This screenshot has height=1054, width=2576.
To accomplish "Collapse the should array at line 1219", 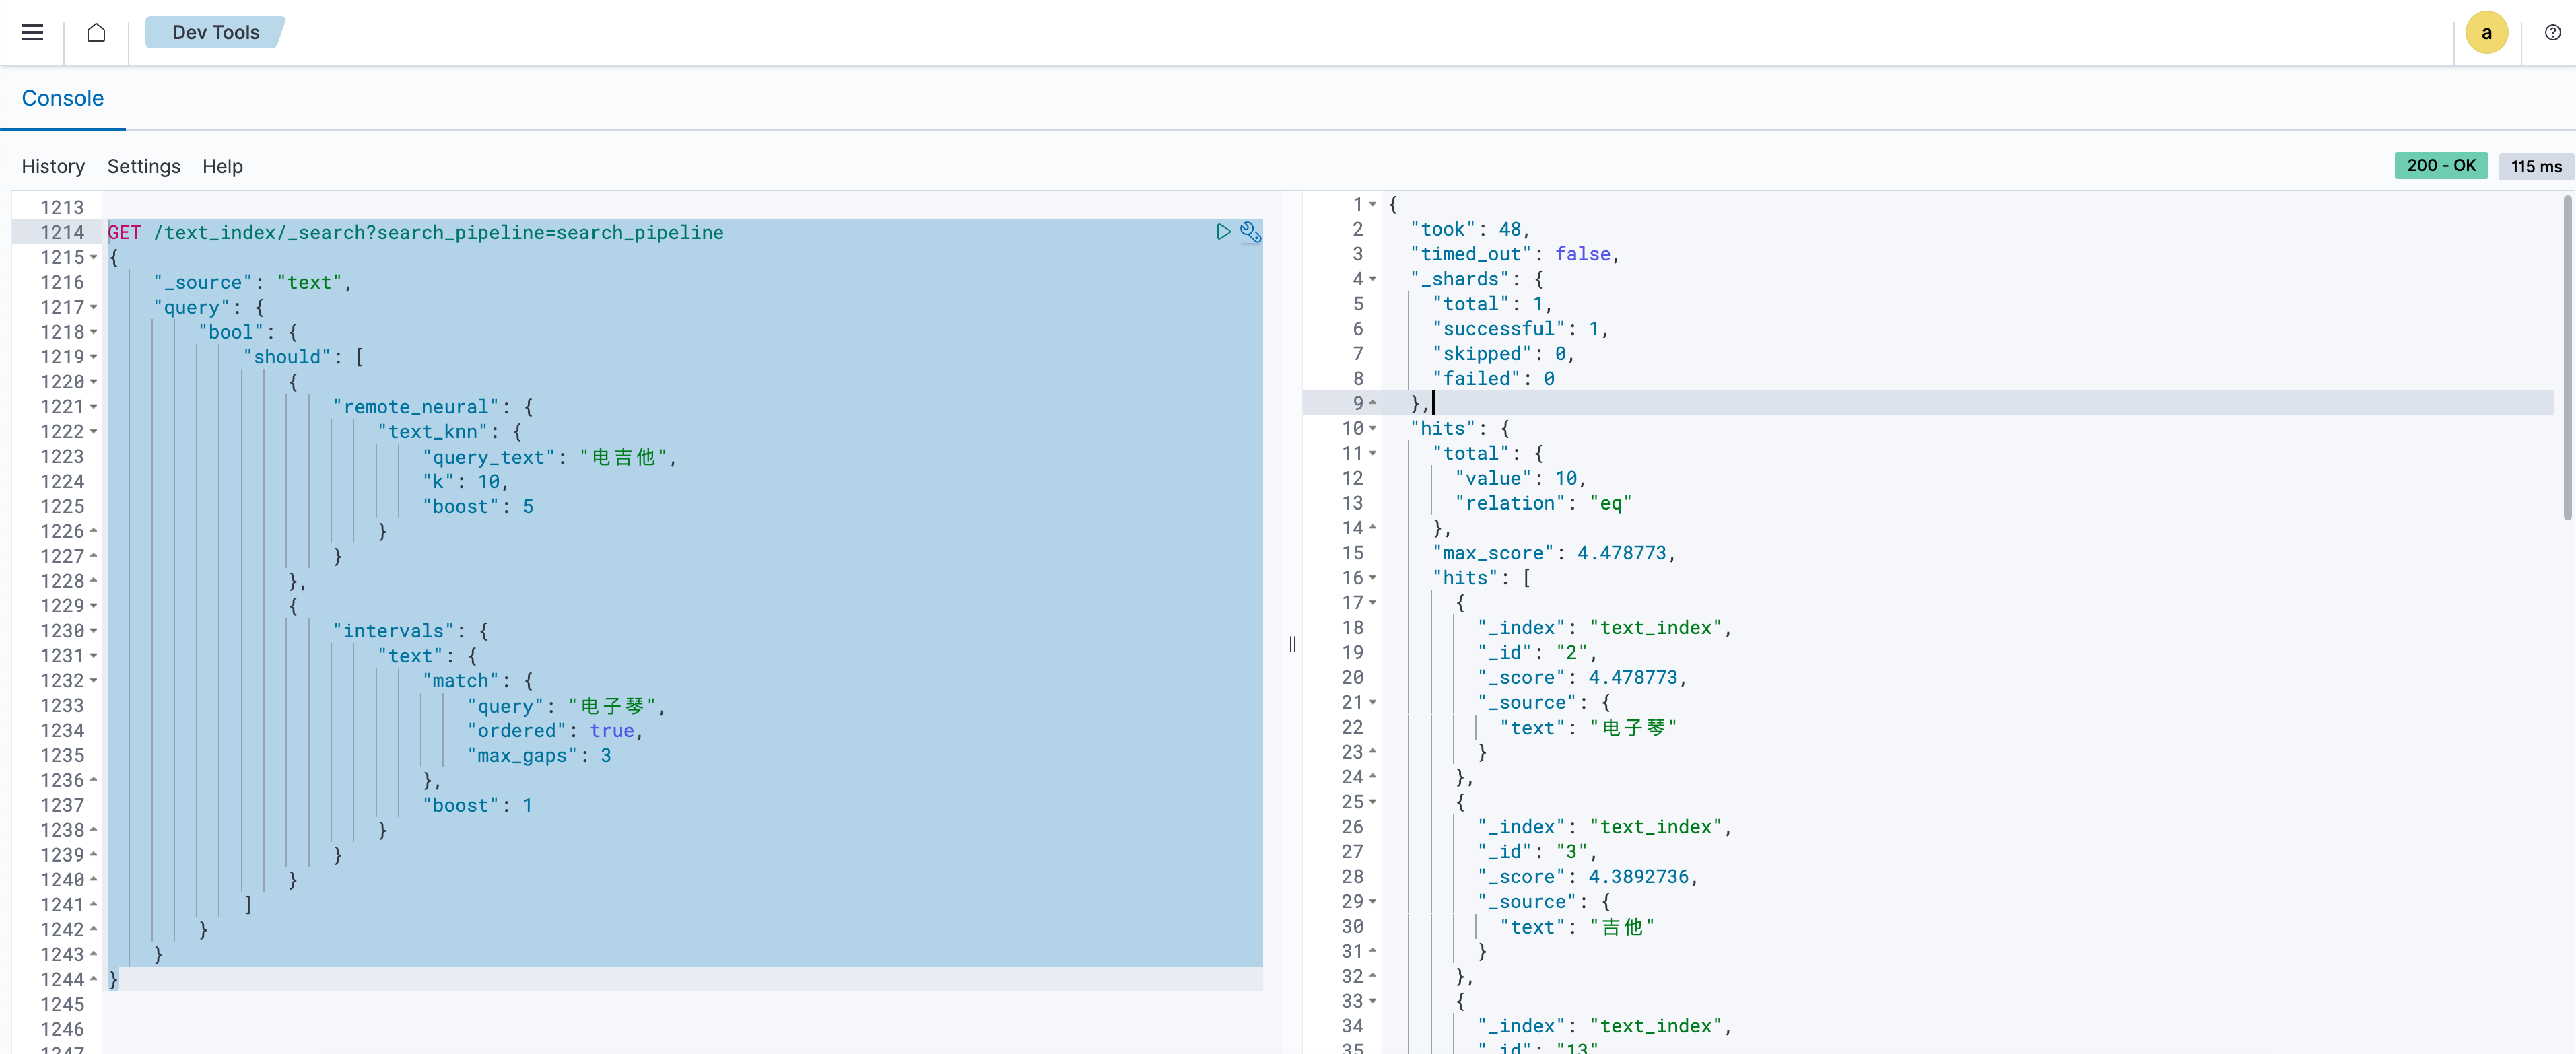I will coord(94,357).
